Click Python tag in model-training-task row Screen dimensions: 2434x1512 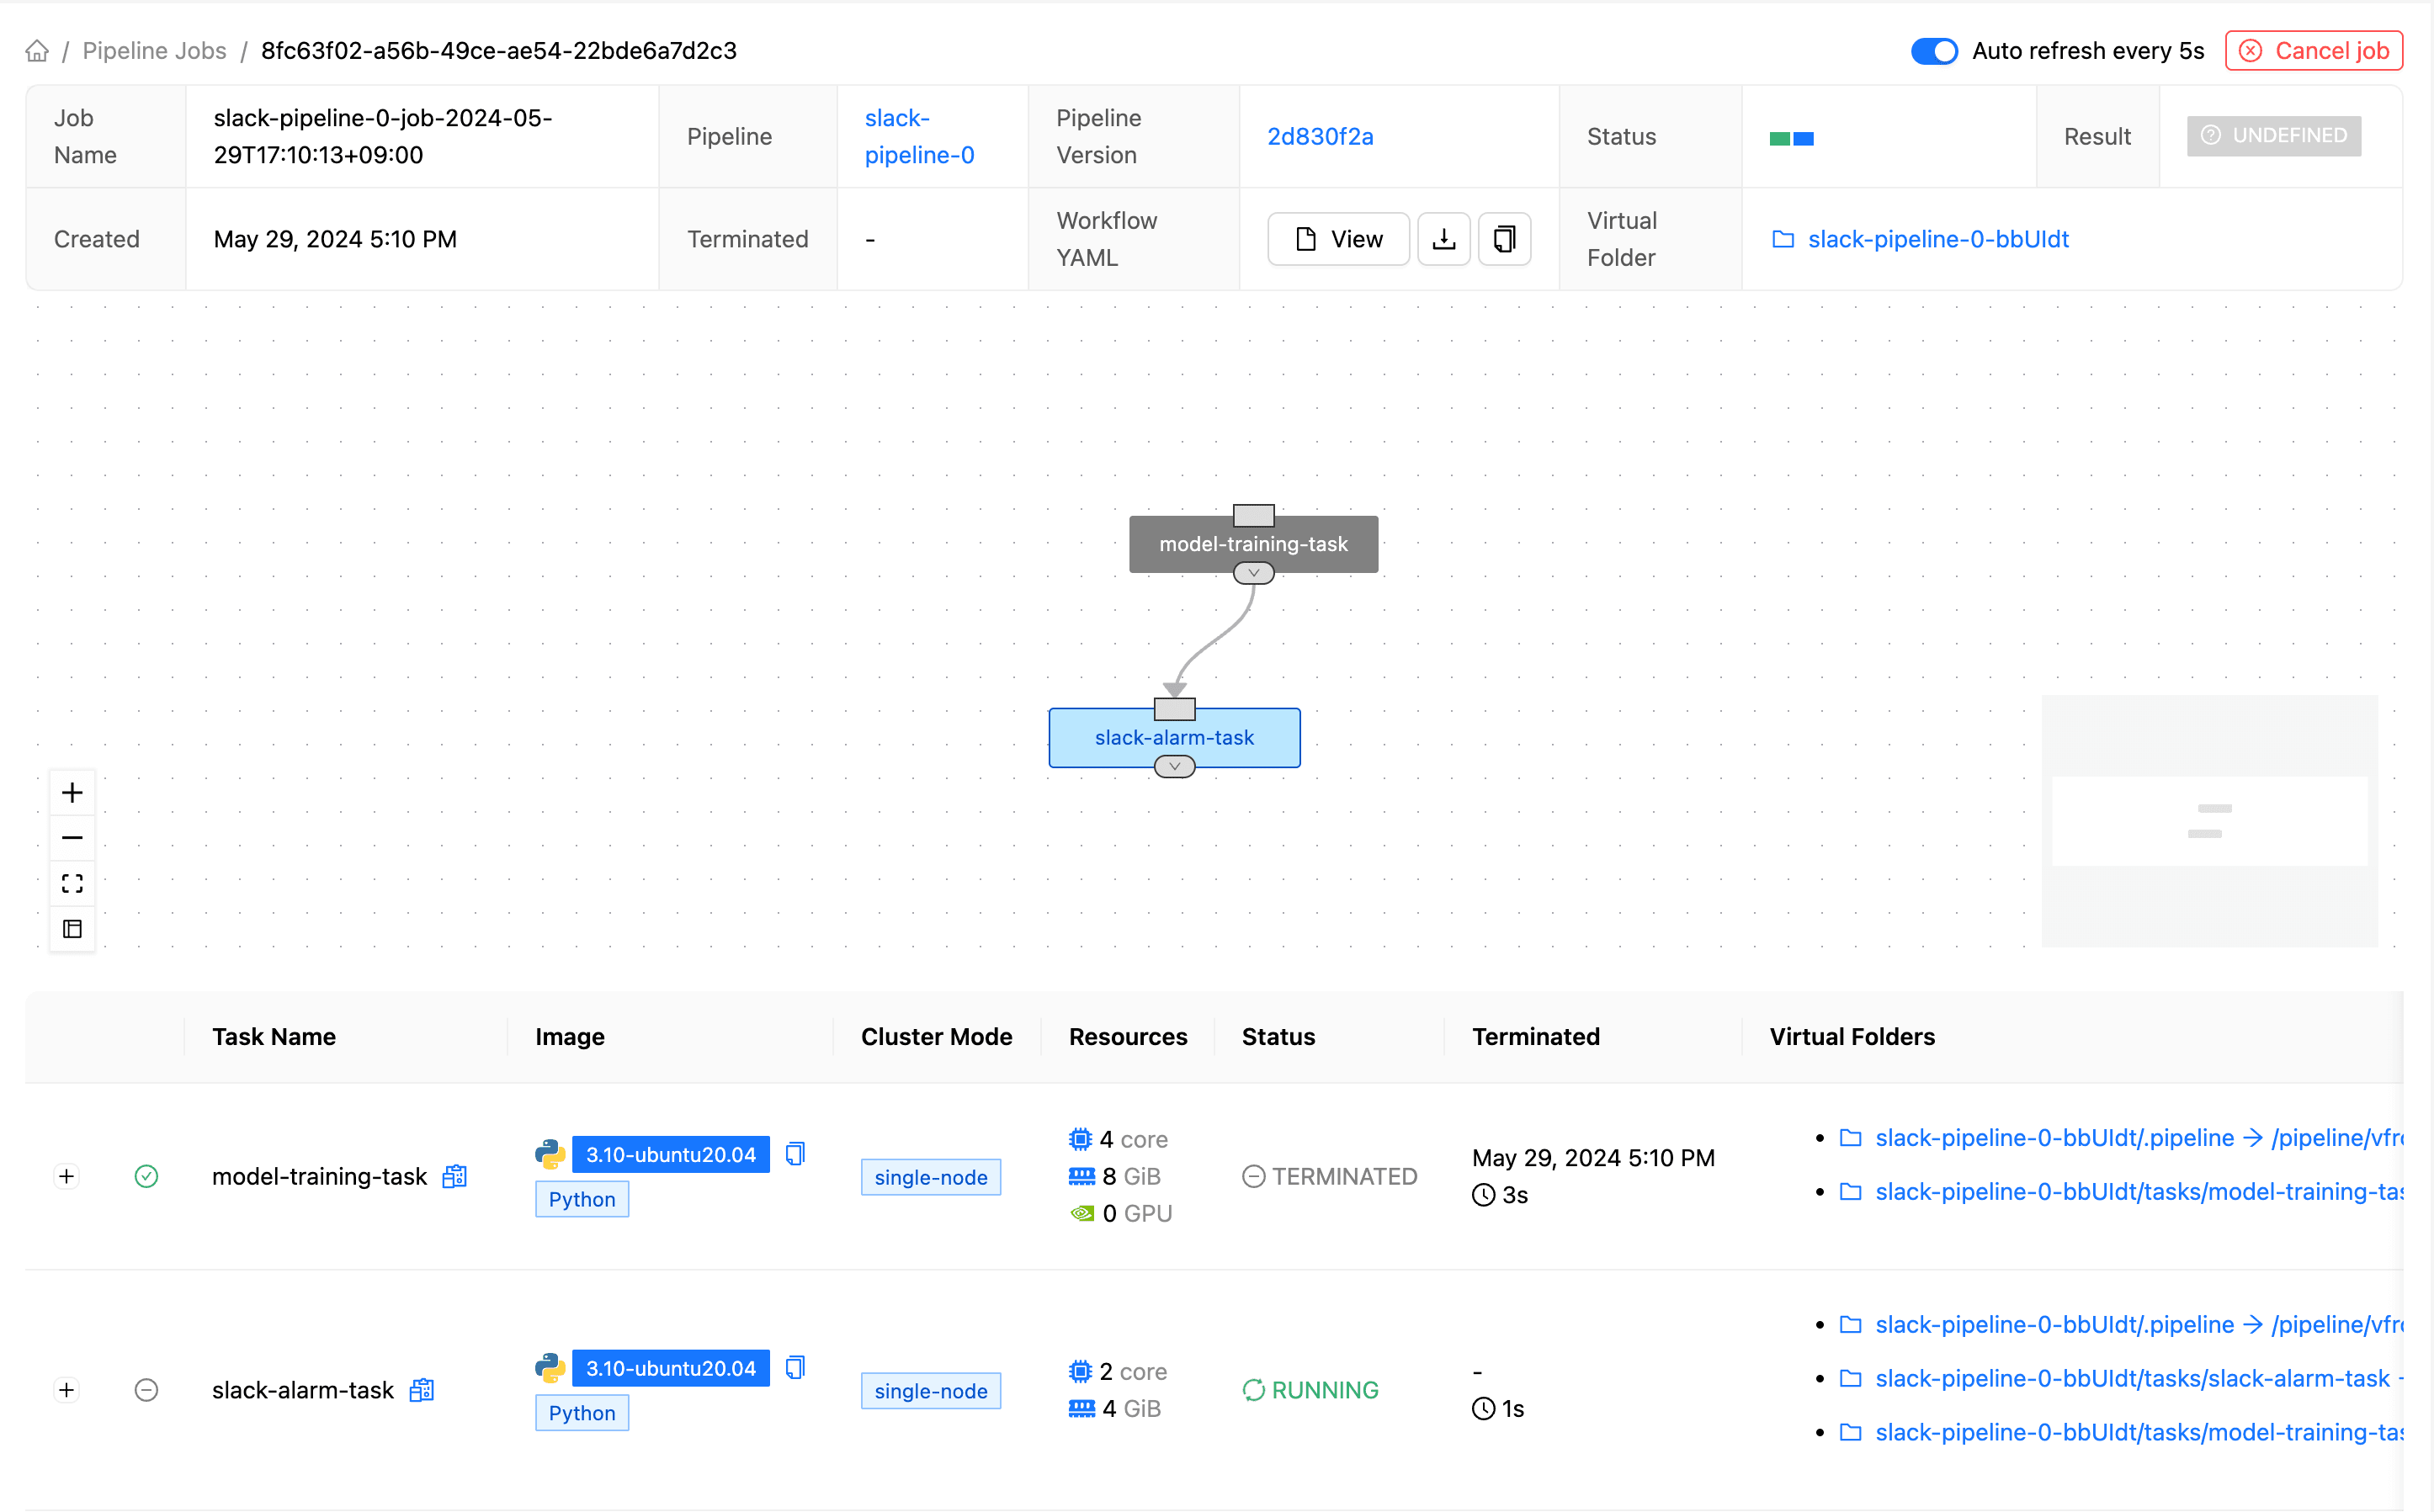(x=582, y=1199)
